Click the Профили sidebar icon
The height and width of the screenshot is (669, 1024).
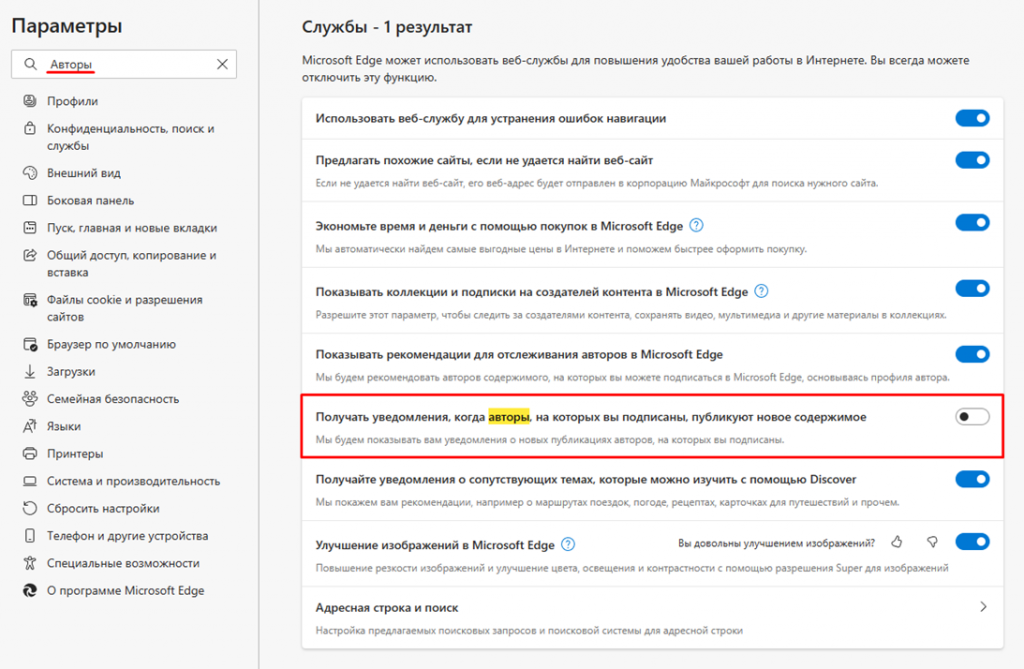click(29, 101)
